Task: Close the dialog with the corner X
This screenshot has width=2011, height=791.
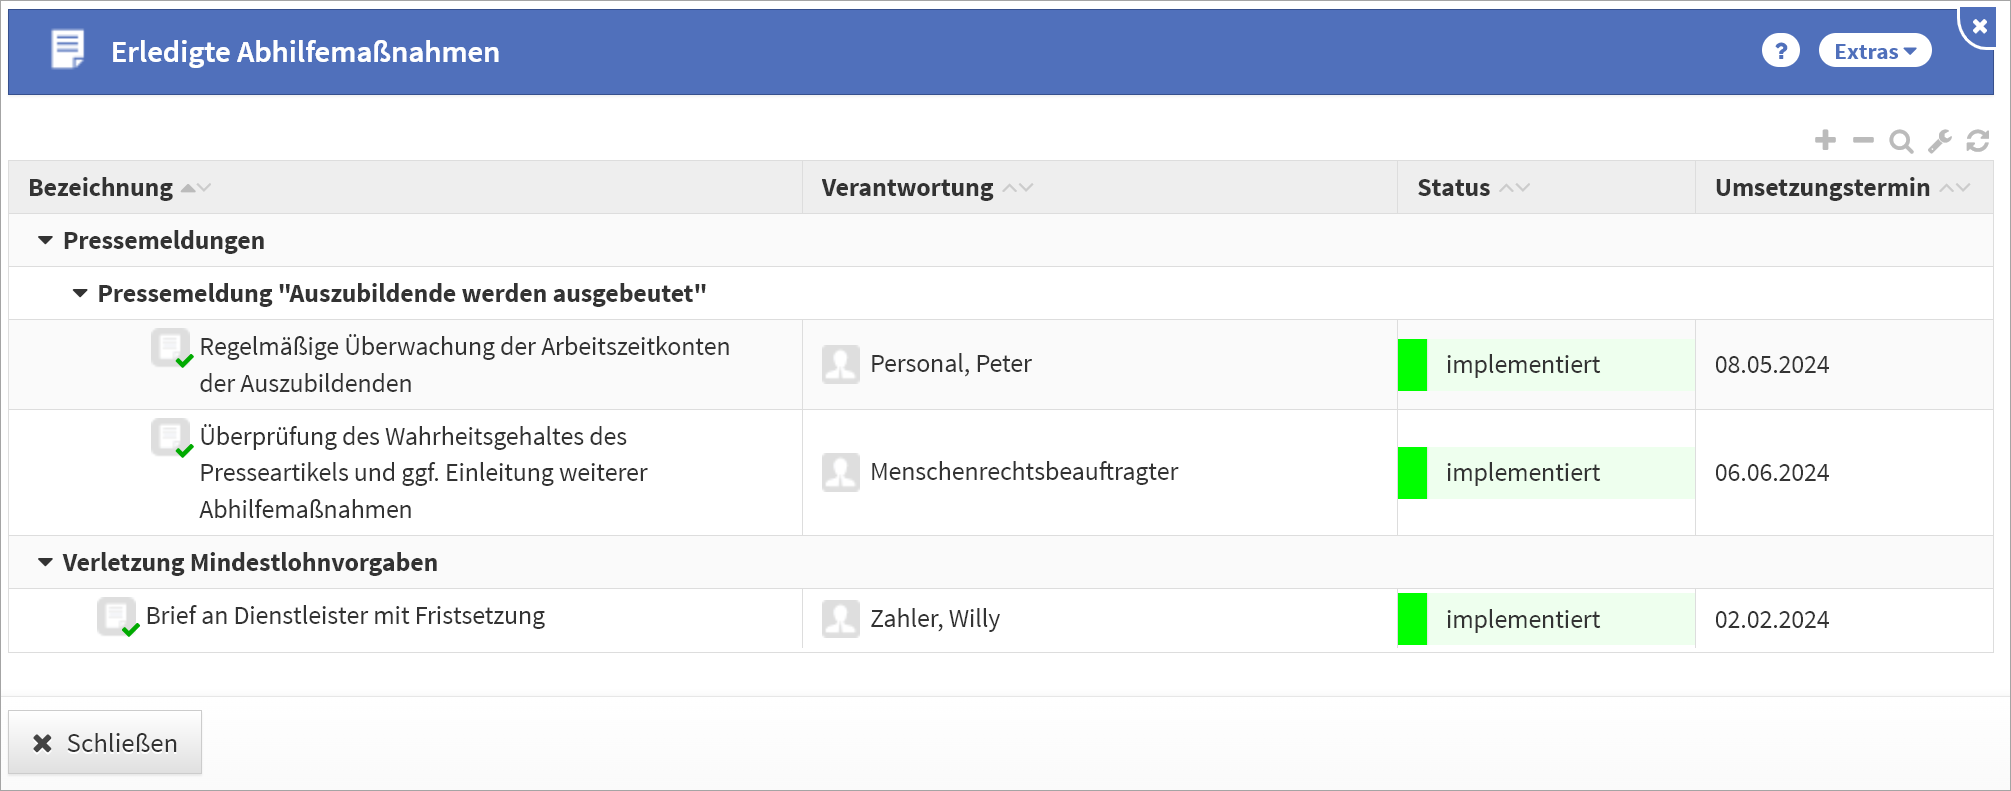Action: 1979,26
